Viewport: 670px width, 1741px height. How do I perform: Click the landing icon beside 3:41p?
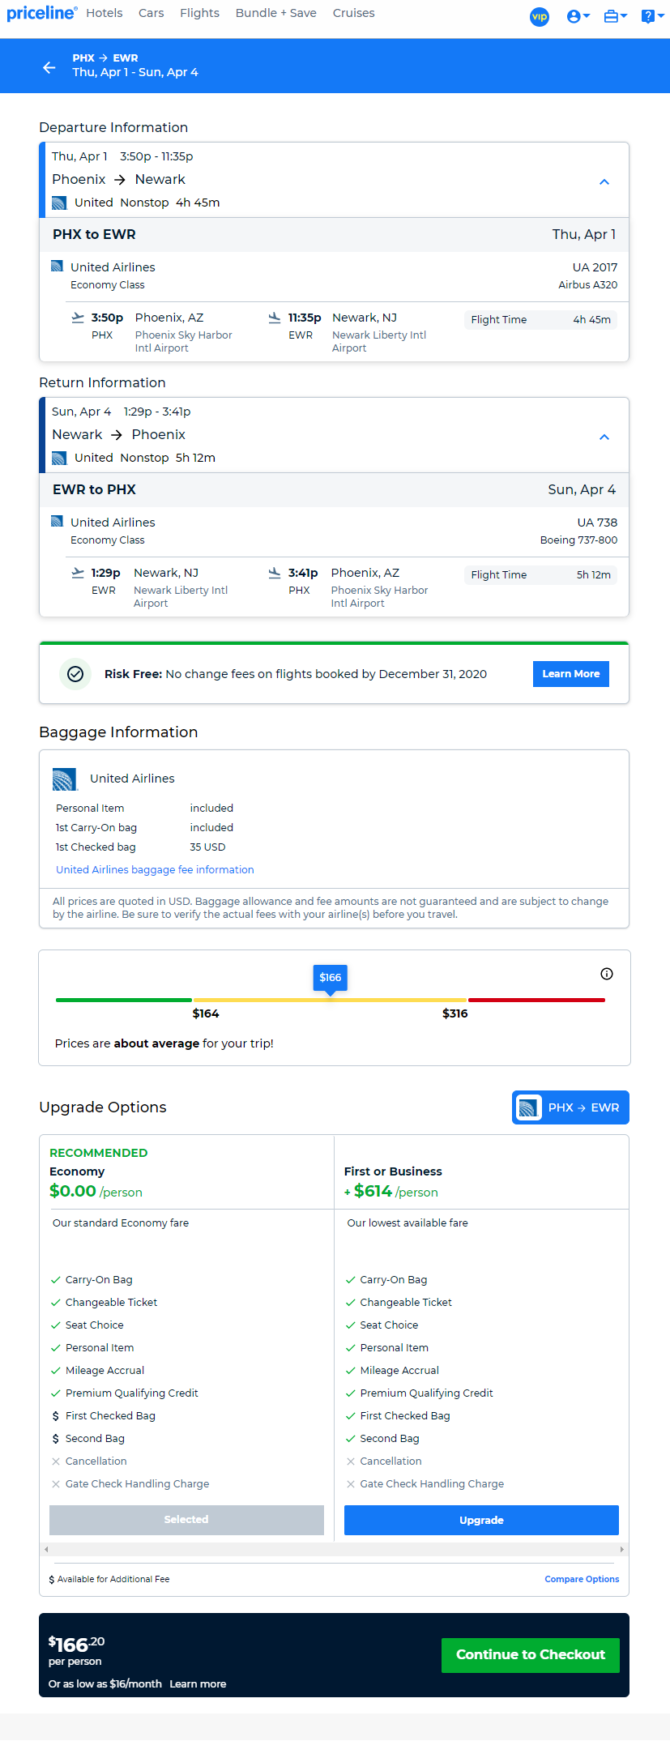point(275,573)
